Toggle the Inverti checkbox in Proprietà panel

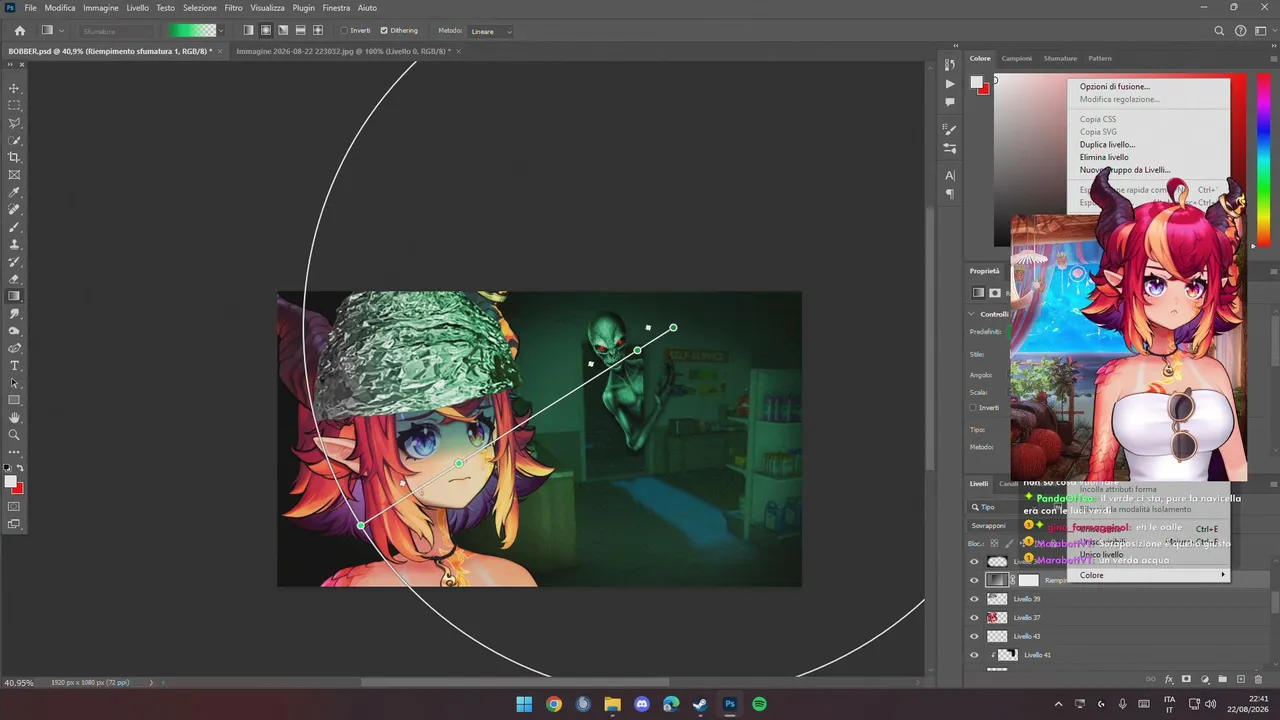tap(973, 408)
